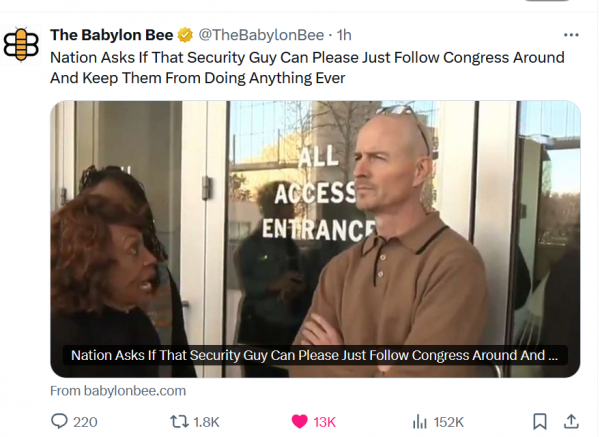Screen dimensions: 600x437
Task: Unlike the post with the pink heart
Action: pos(299,422)
